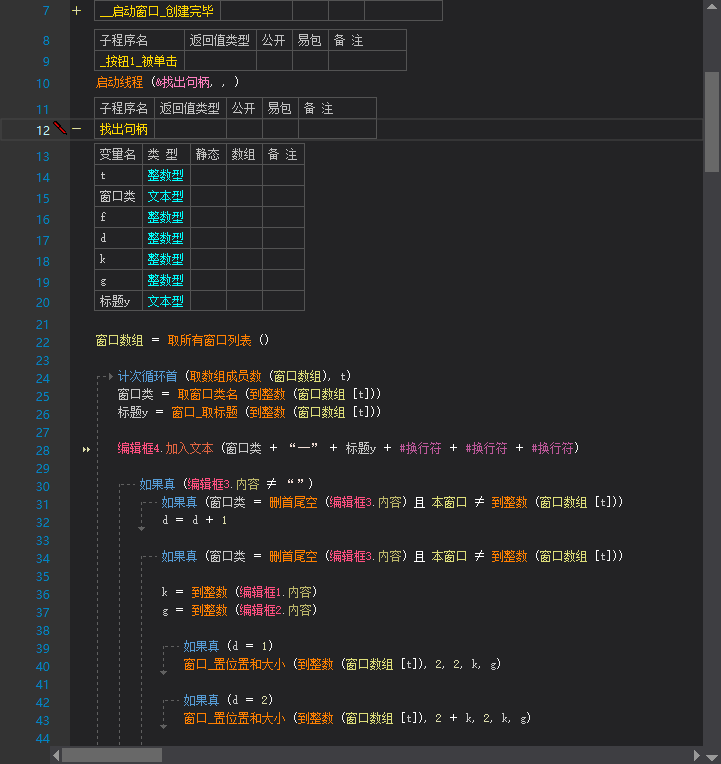The image size is (721, 764).
Task: Click 取所有窗口列表 call on line 22
Action: pos(209,340)
